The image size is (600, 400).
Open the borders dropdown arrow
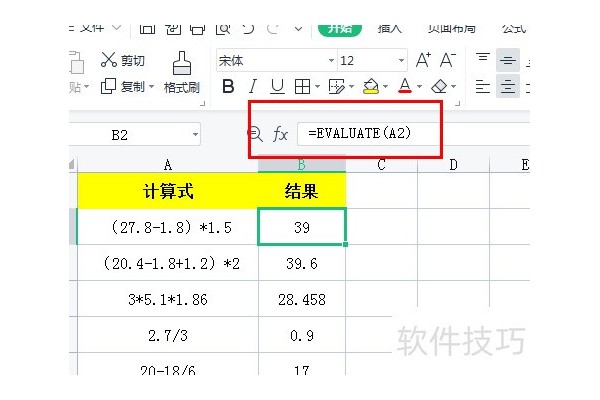tap(317, 87)
